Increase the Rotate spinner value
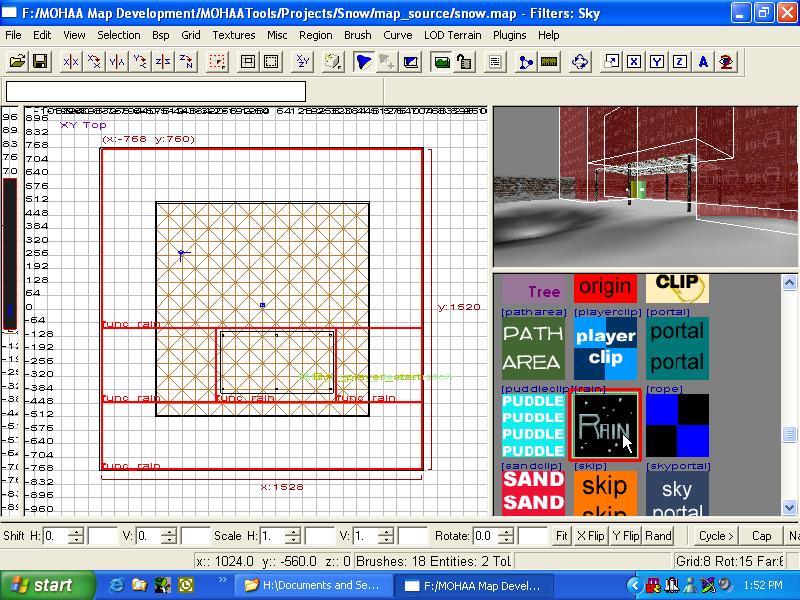Image resolution: width=800 pixels, height=600 pixels. pos(508,531)
